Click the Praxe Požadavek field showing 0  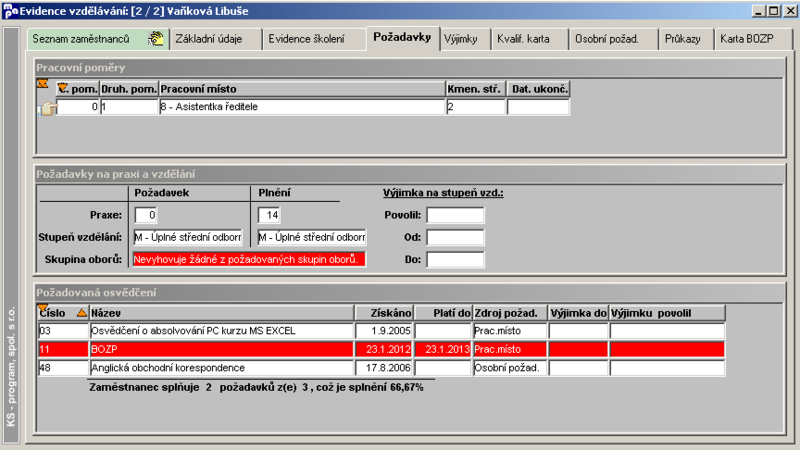146,215
